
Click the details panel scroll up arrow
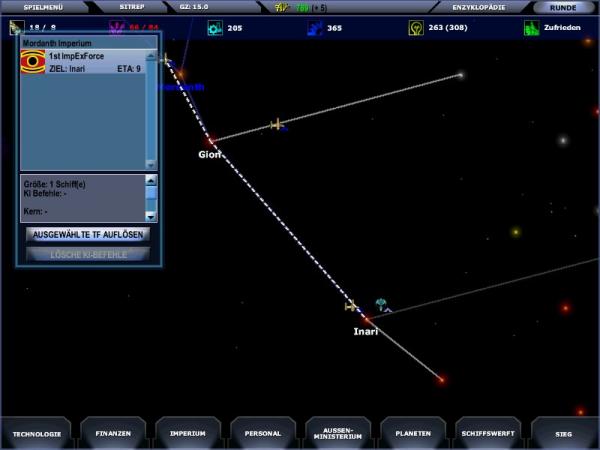151,180
